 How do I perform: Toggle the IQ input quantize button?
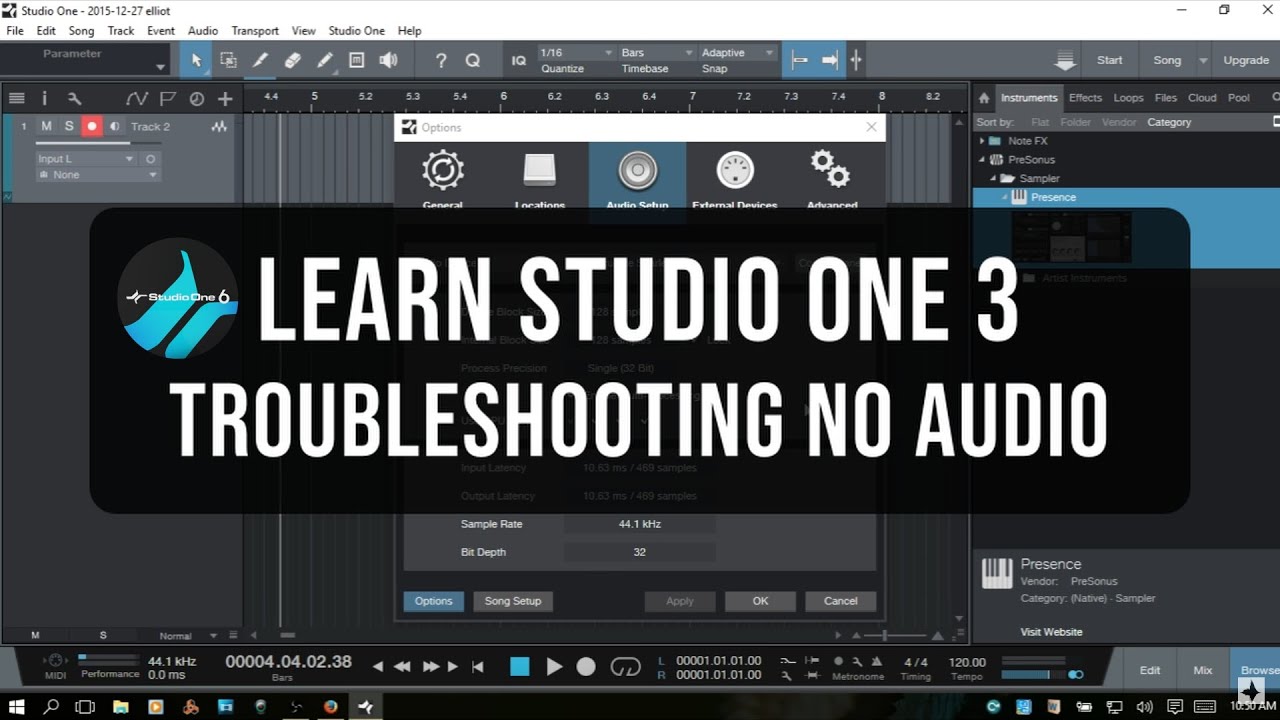pos(519,60)
